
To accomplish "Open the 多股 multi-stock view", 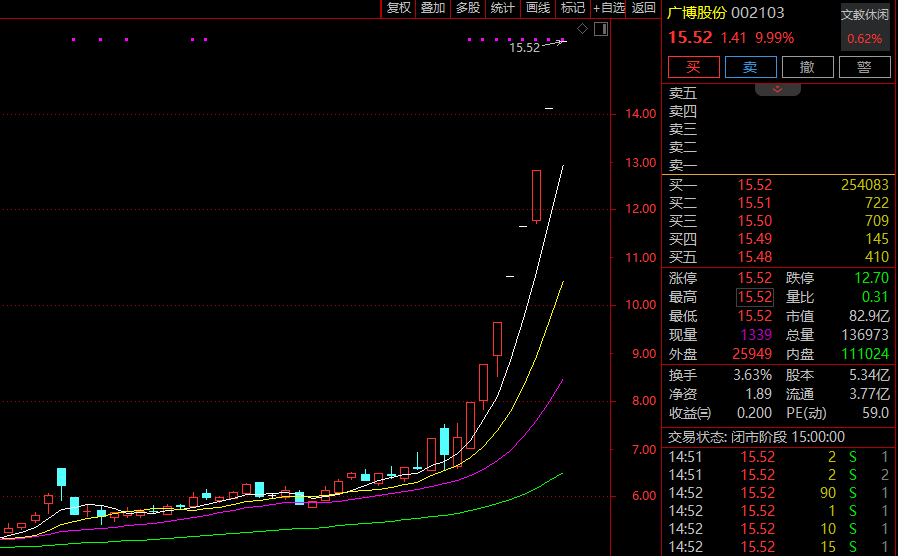I will pyautogui.click(x=468, y=8).
